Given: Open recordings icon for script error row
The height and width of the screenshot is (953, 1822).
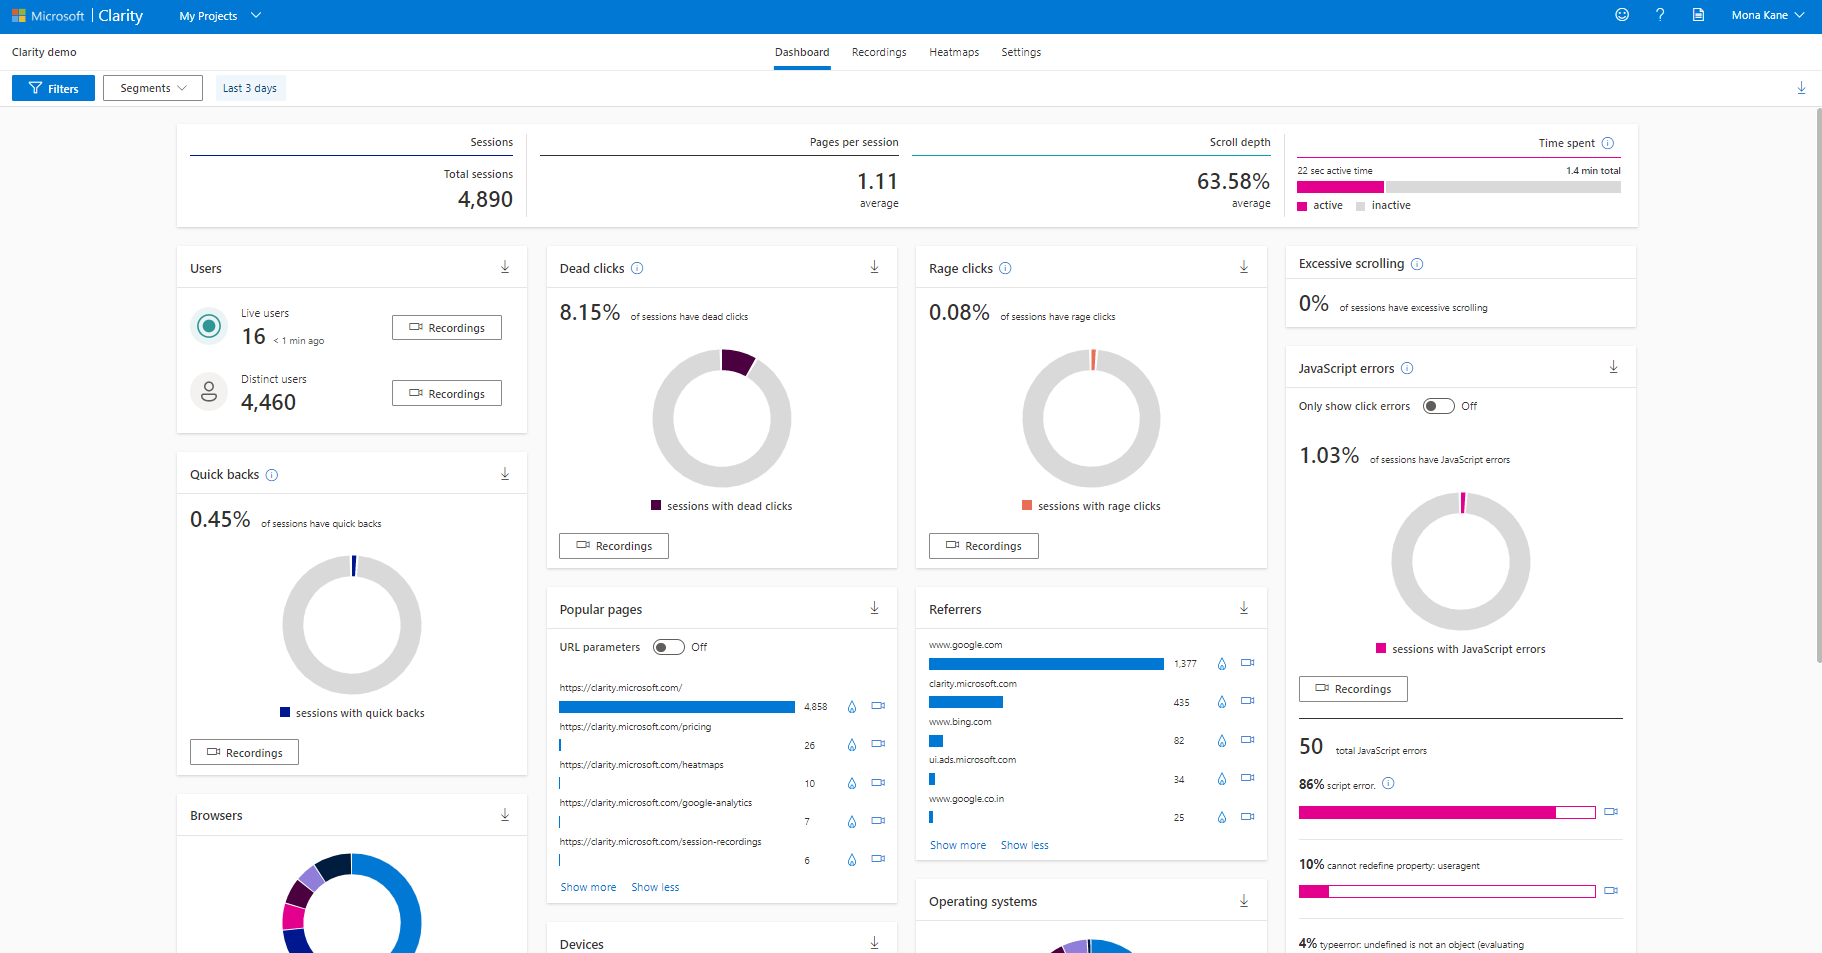Looking at the screenshot, I should pos(1610,812).
